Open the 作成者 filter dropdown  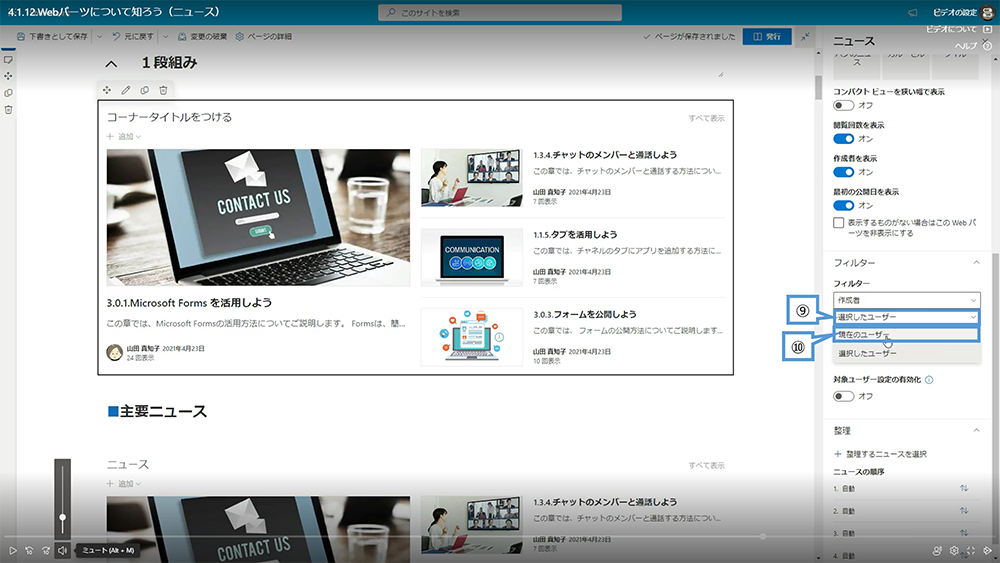906,300
